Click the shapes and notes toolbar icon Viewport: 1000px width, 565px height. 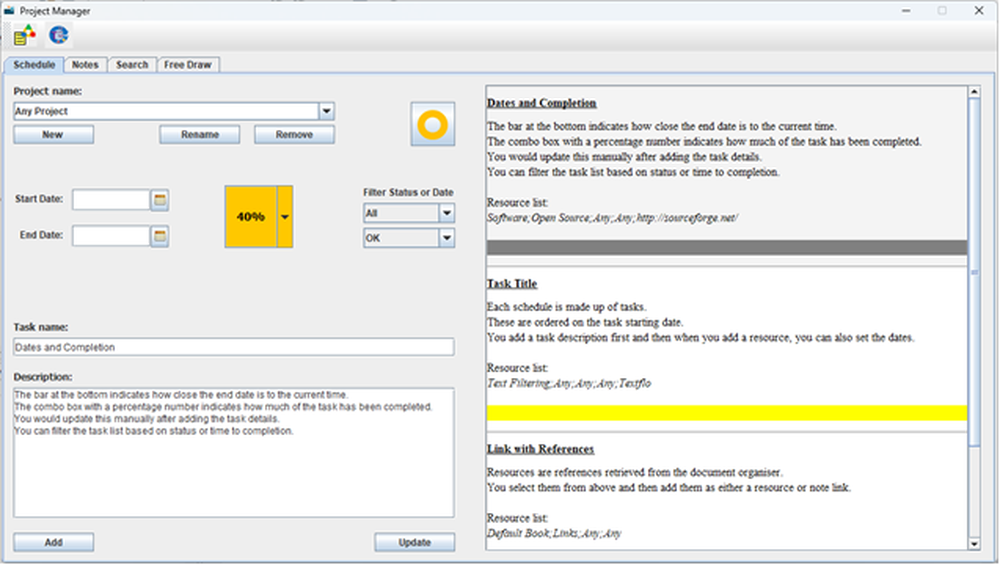pos(25,35)
